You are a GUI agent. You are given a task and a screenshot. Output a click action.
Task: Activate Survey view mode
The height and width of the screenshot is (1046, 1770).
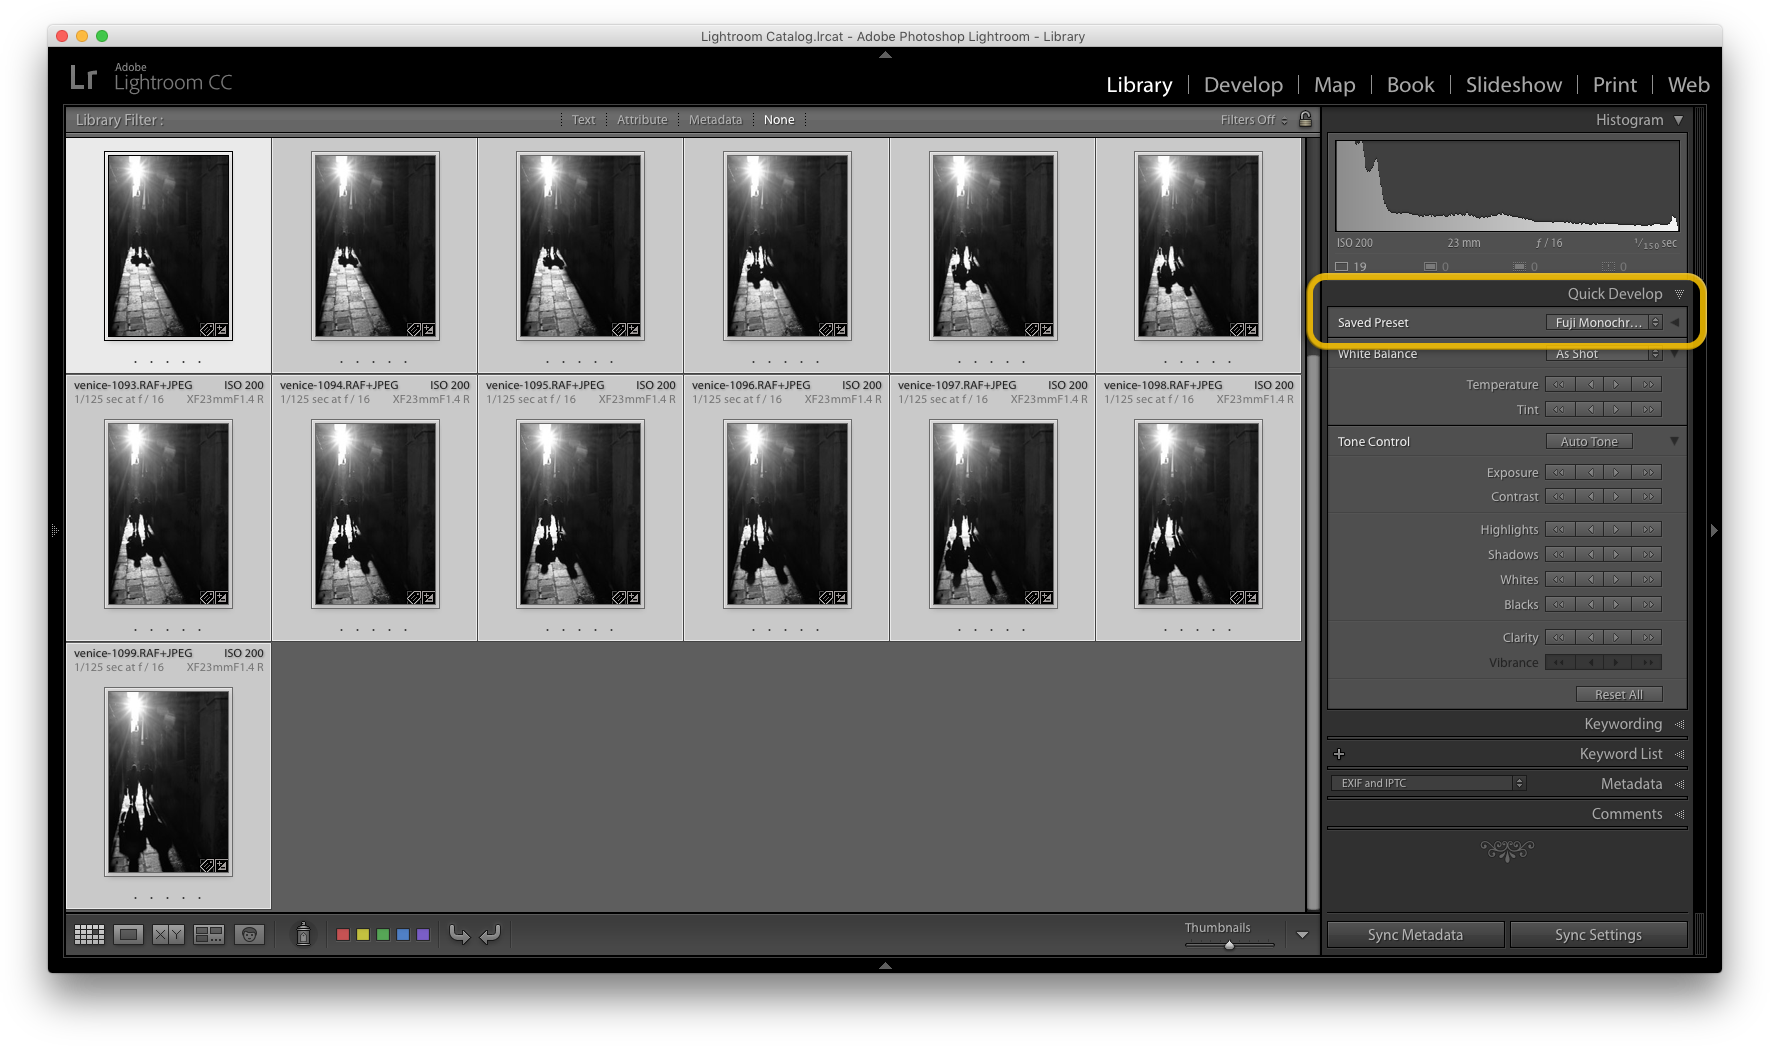click(x=208, y=934)
